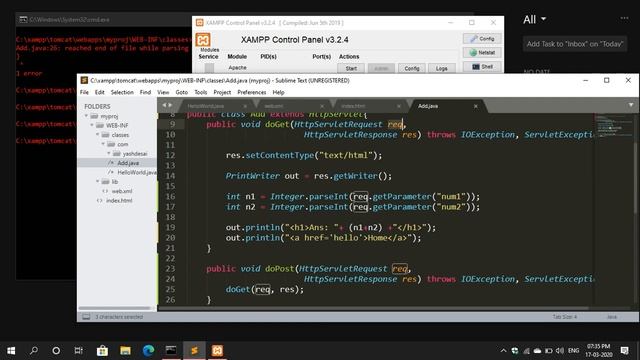Open the Windows Start menu
This screenshot has width=640, height=360.
click(x=11, y=351)
